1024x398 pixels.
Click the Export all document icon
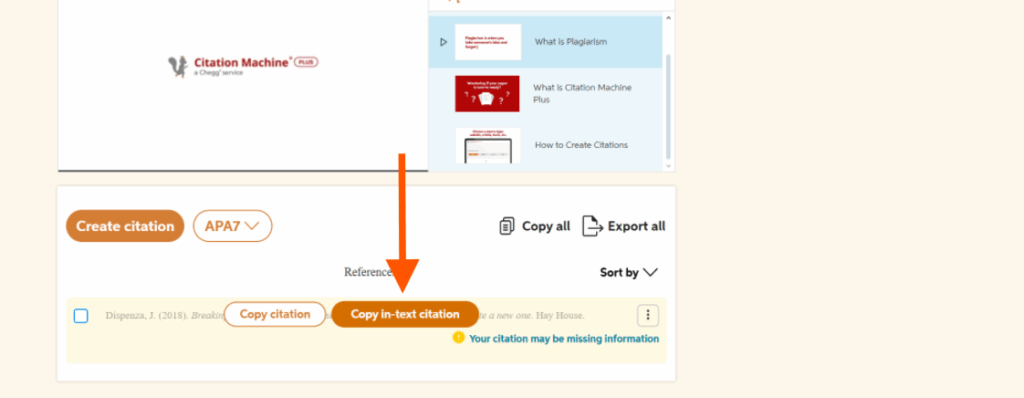click(592, 226)
